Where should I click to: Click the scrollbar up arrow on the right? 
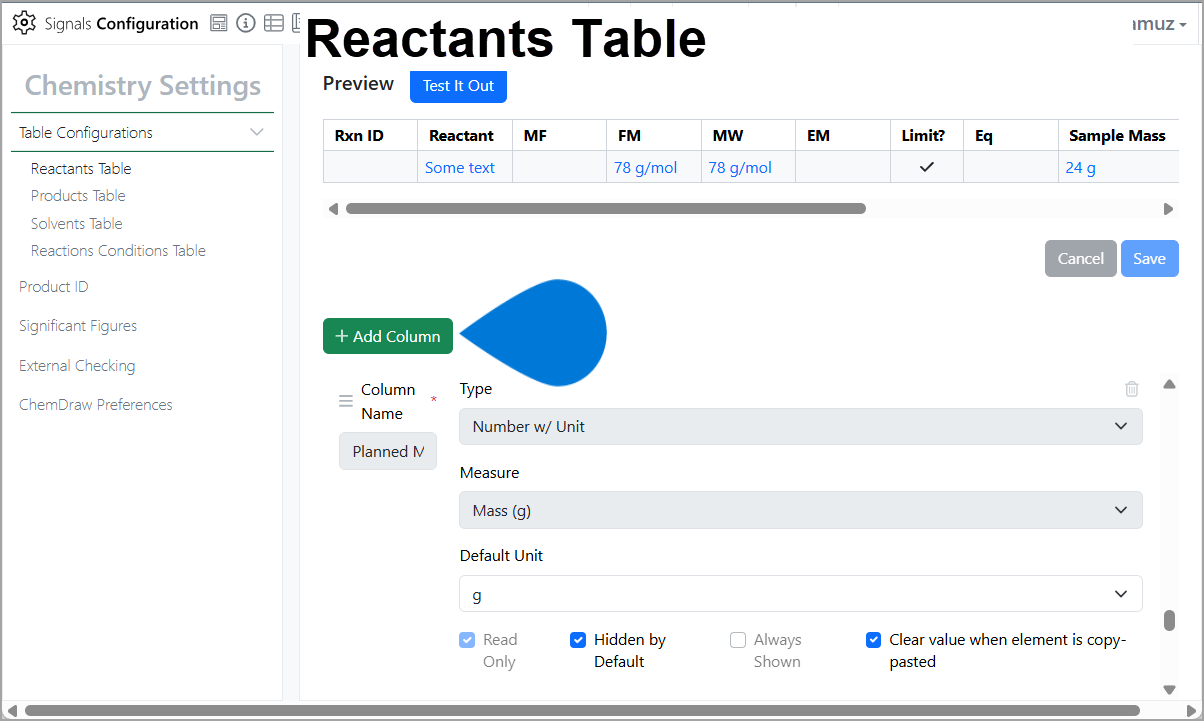point(1169,383)
